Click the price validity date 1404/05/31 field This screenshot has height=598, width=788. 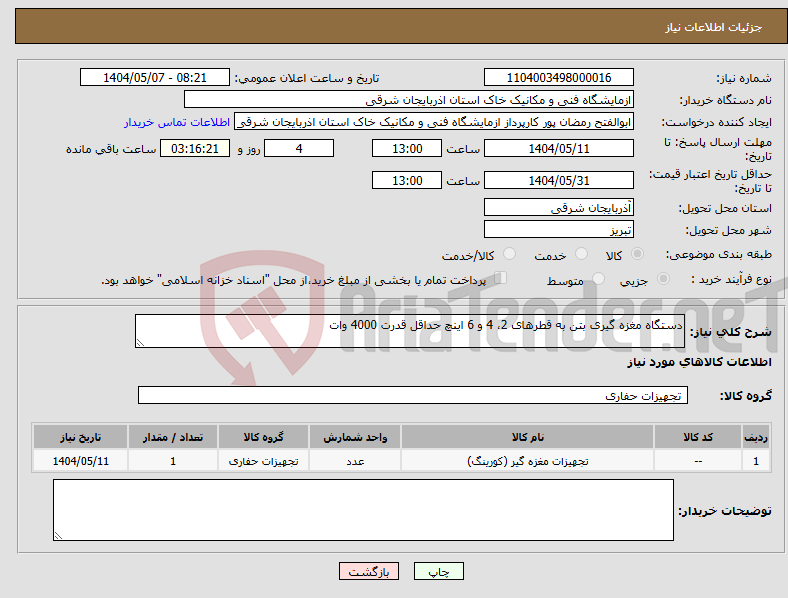coord(559,180)
